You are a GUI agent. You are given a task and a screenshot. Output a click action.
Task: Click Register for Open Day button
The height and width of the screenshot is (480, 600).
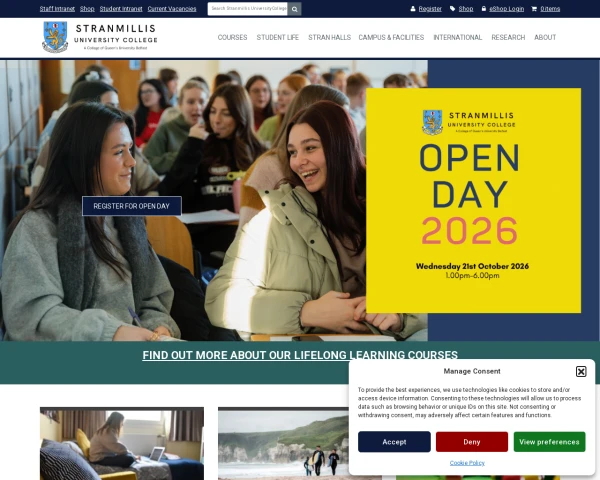point(132,206)
